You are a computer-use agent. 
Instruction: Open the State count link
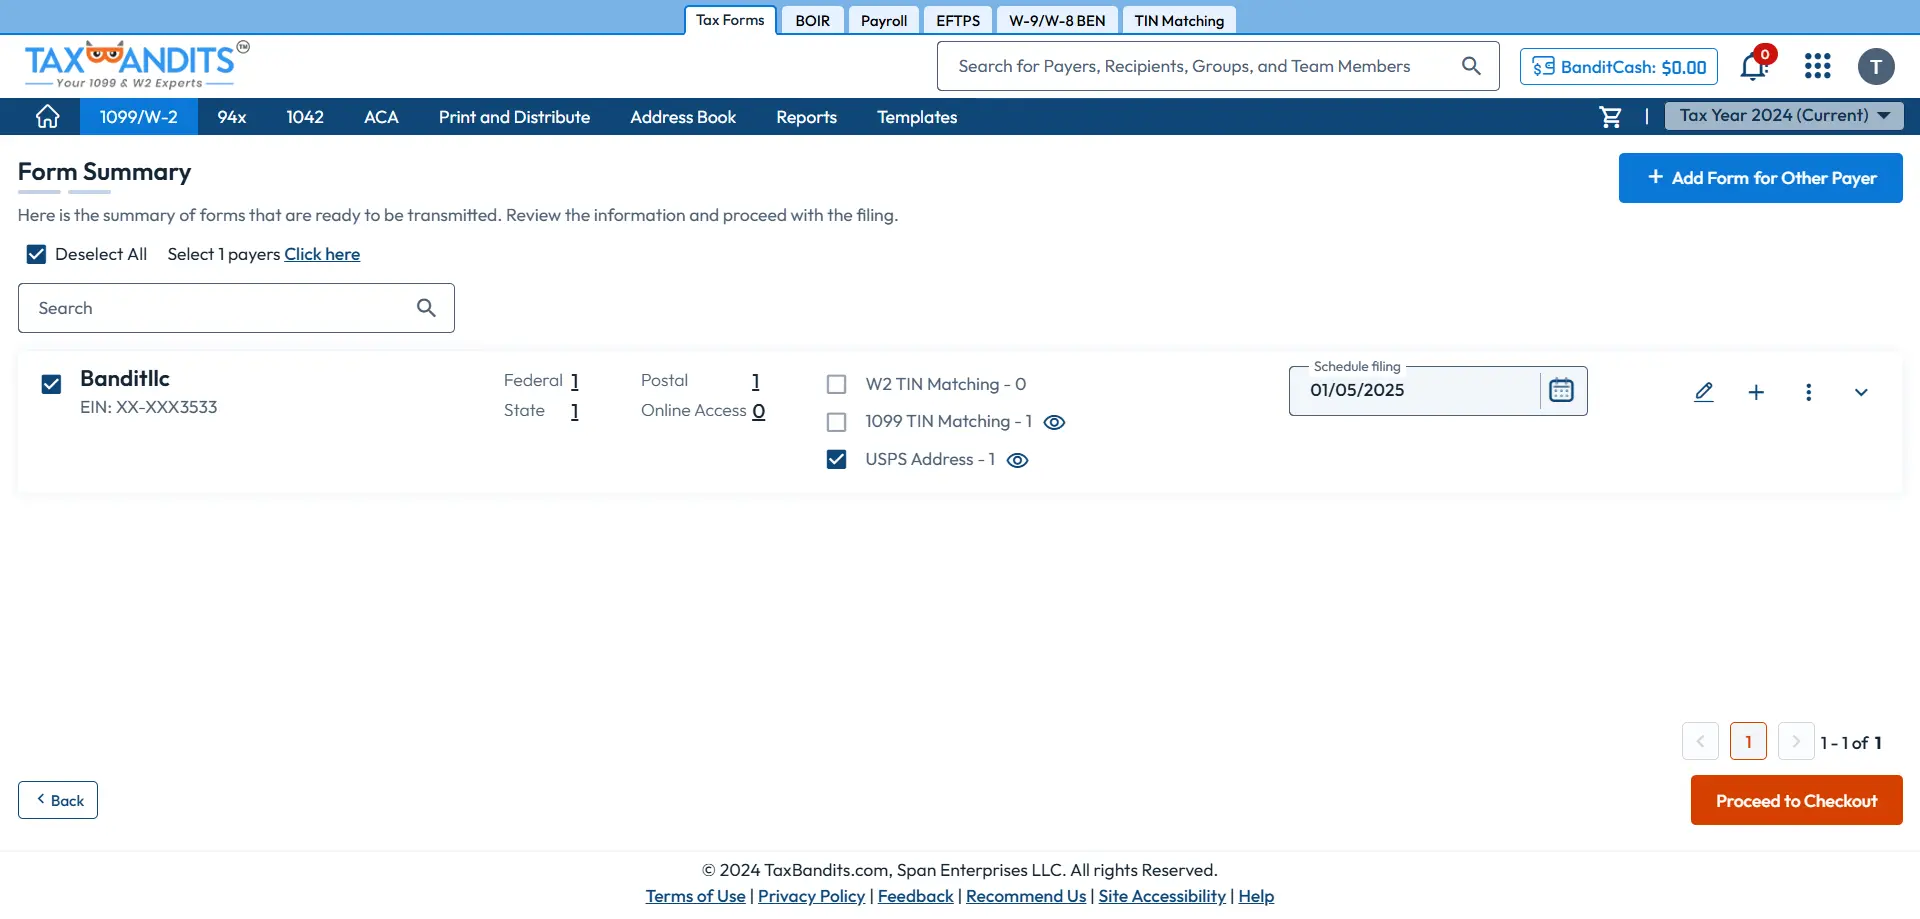coord(575,411)
